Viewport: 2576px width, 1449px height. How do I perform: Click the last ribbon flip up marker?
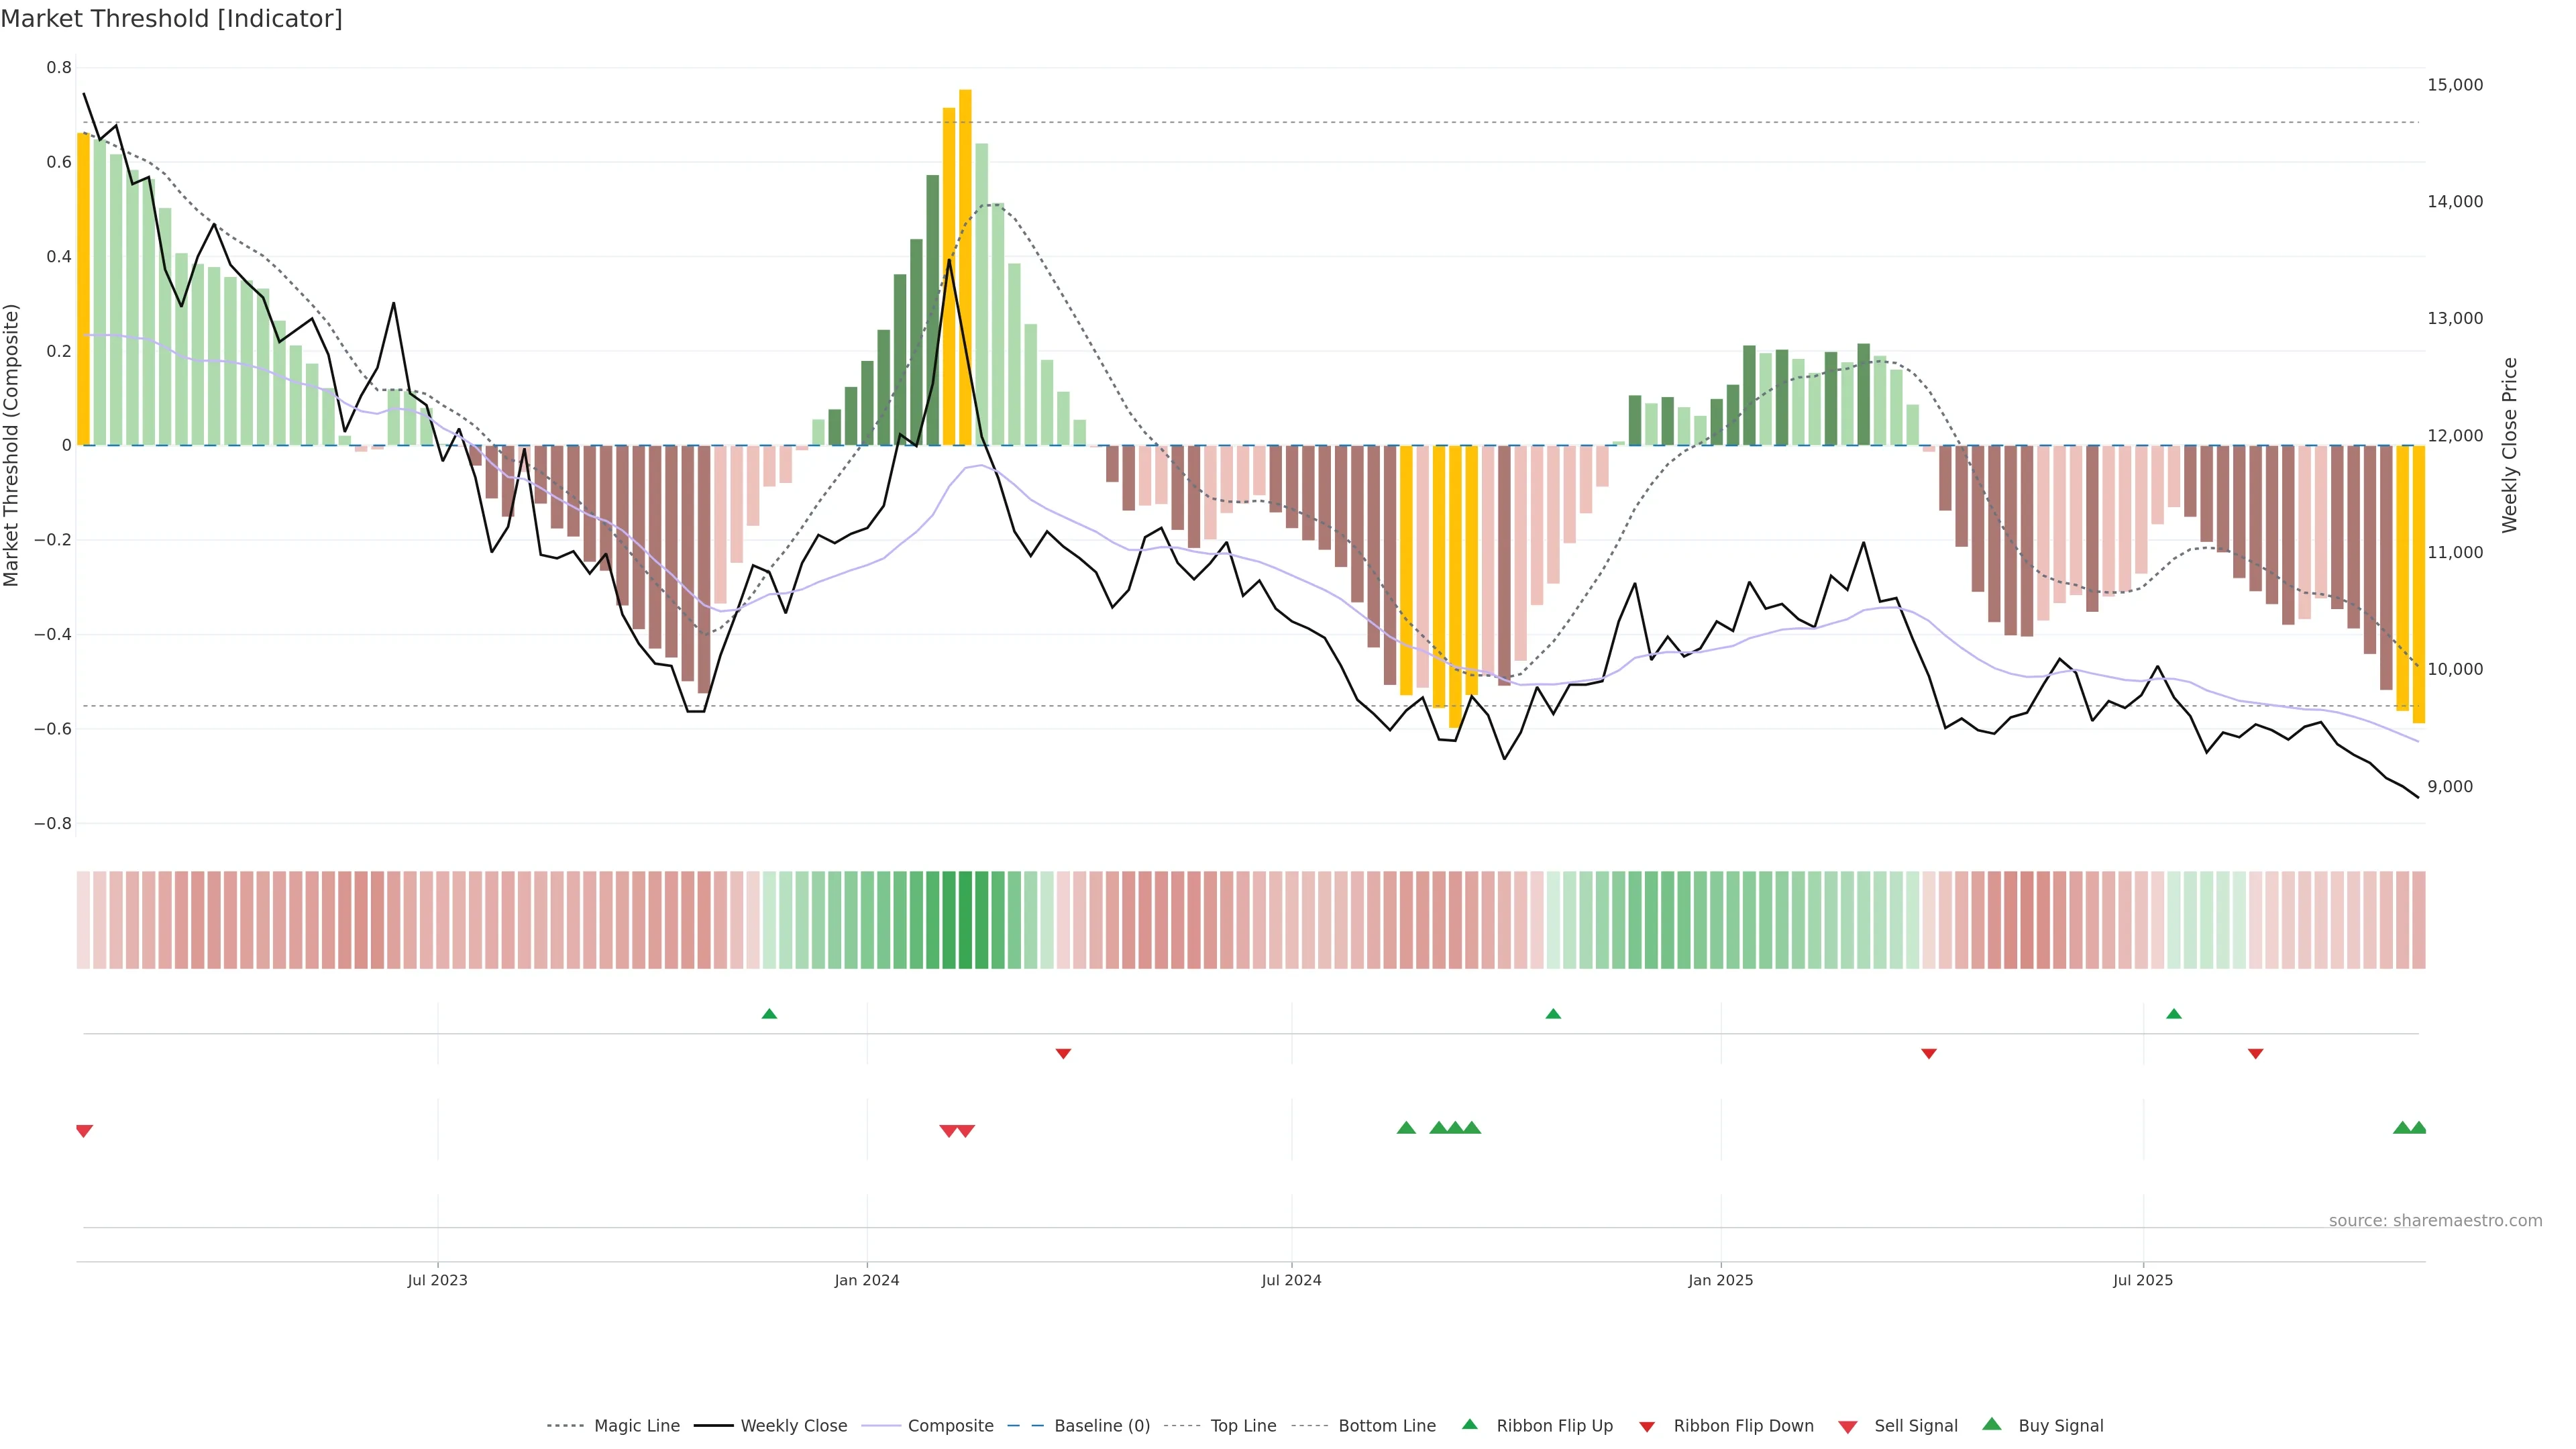click(x=2173, y=1014)
